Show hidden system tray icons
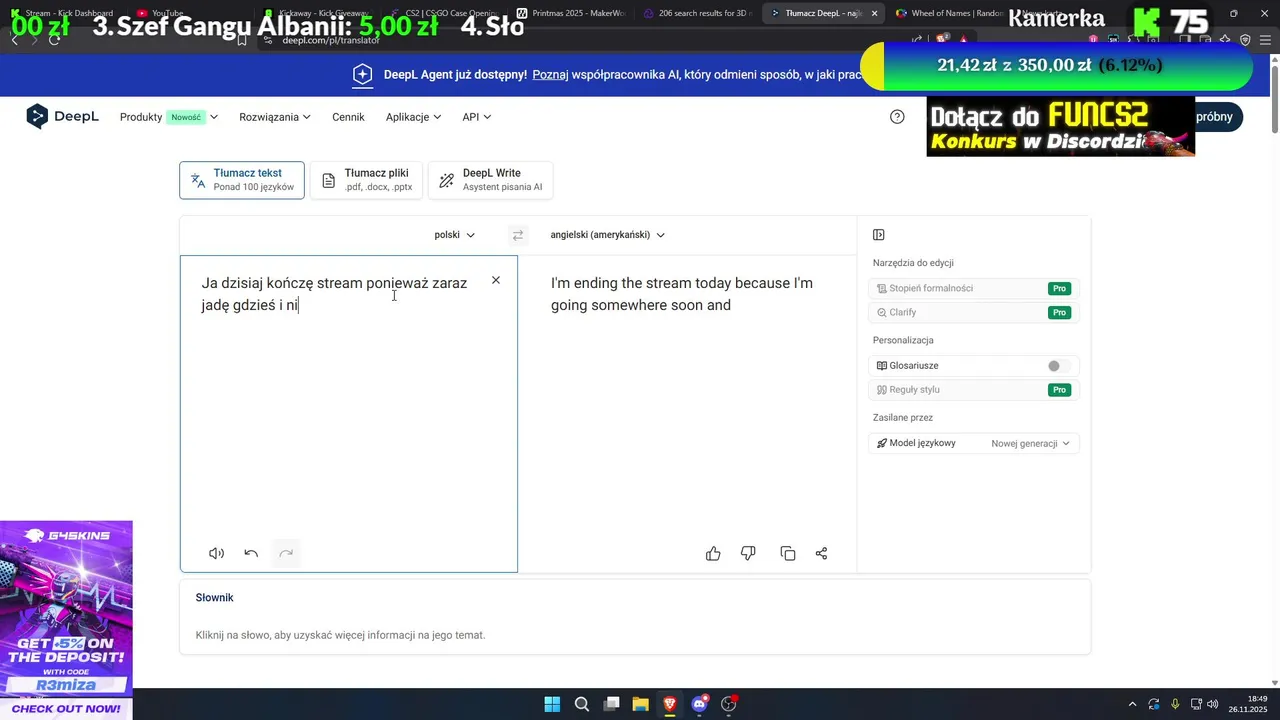Viewport: 1280px width, 720px height. coord(1133,704)
